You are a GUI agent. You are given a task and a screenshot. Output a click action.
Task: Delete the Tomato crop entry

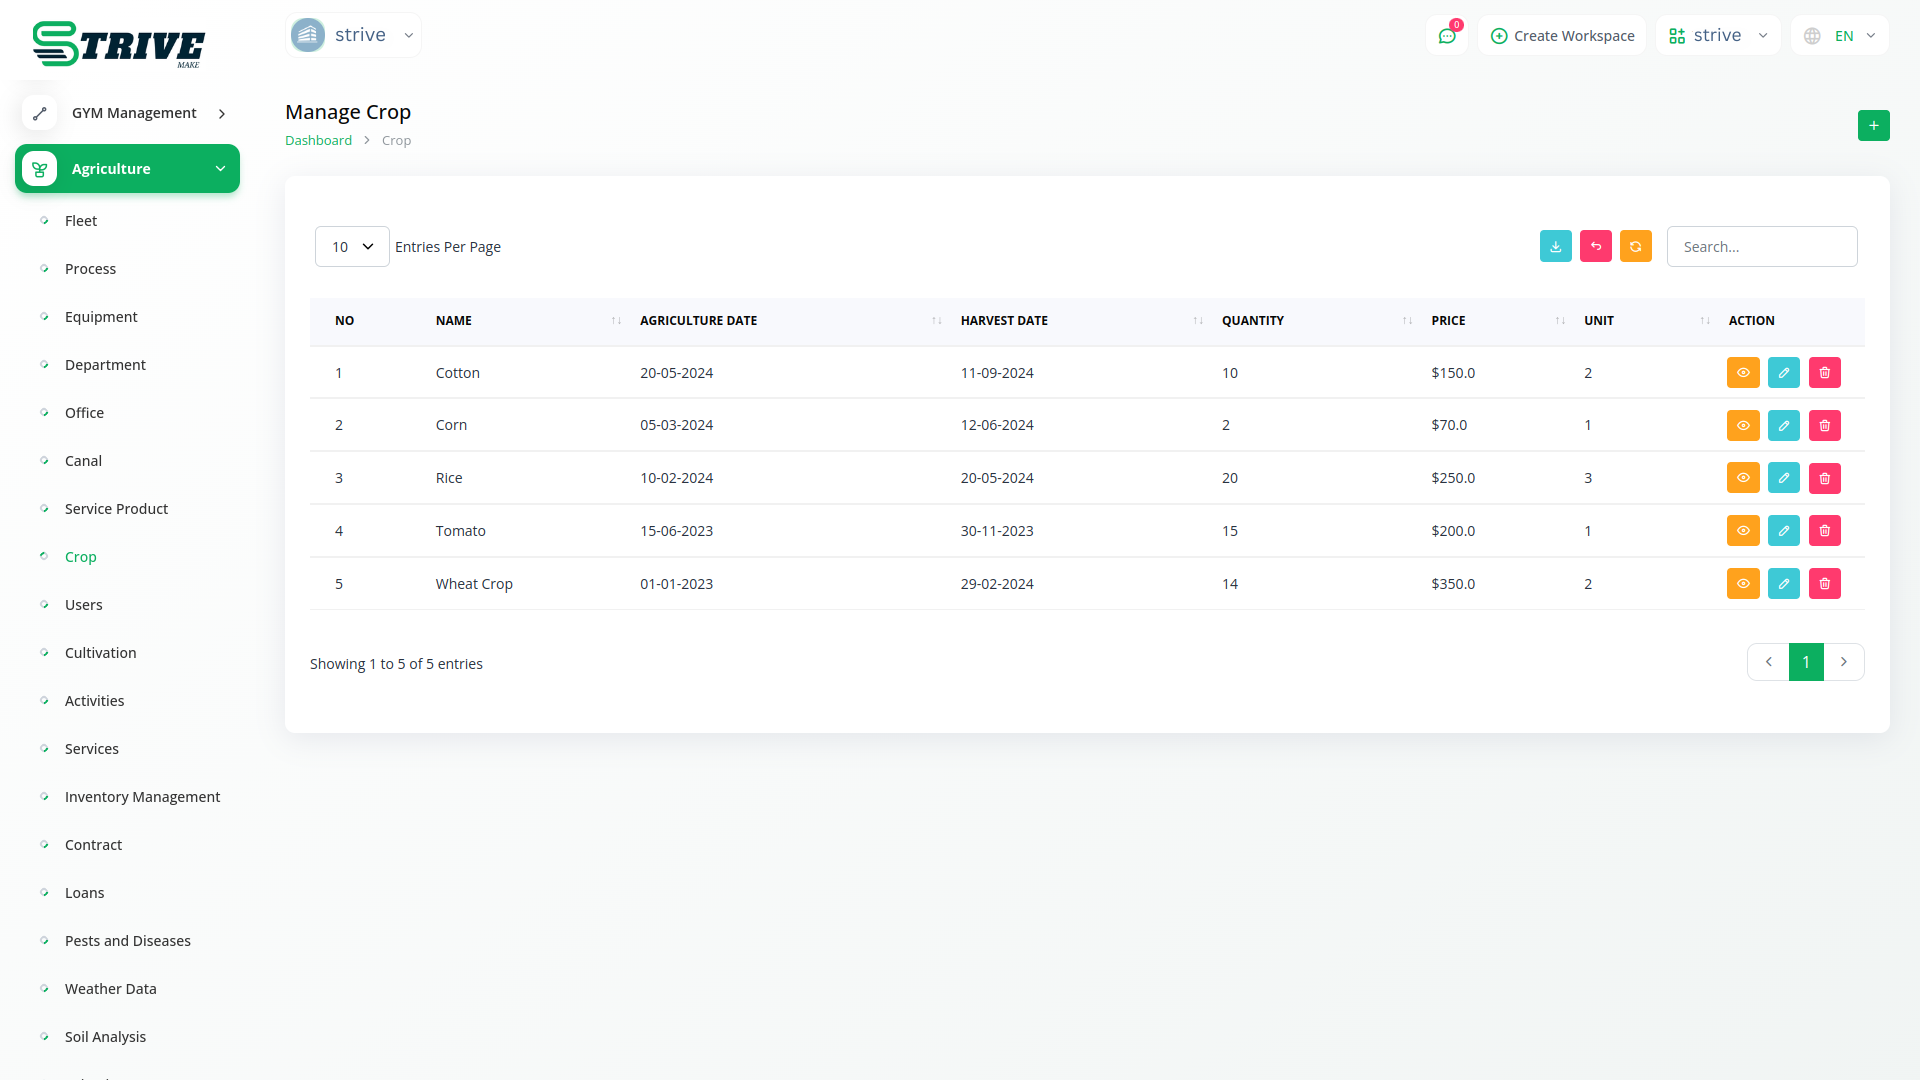click(1824, 531)
